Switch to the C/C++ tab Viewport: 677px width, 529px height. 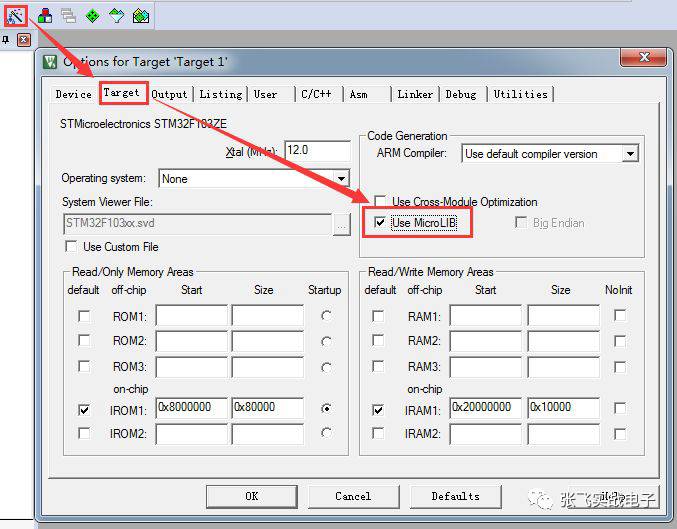click(316, 94)
